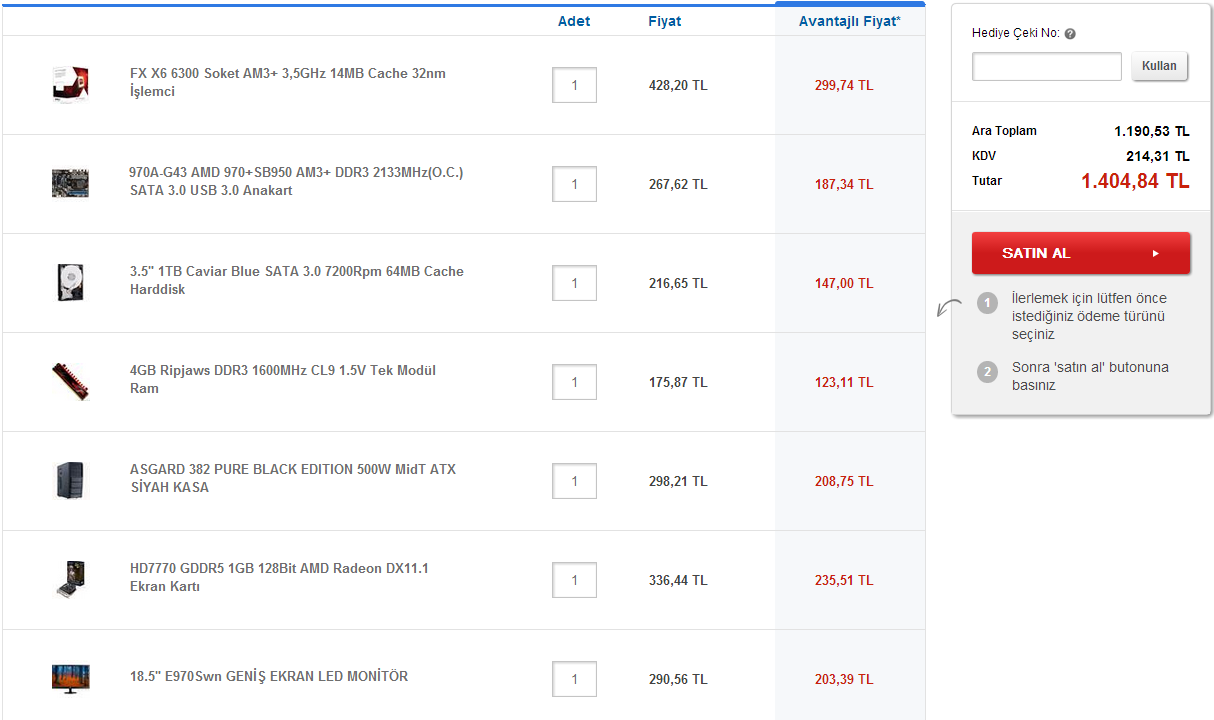
Task: Click quantity box for the 970A-G43 motherboard
Action: (x=574, y=184)
